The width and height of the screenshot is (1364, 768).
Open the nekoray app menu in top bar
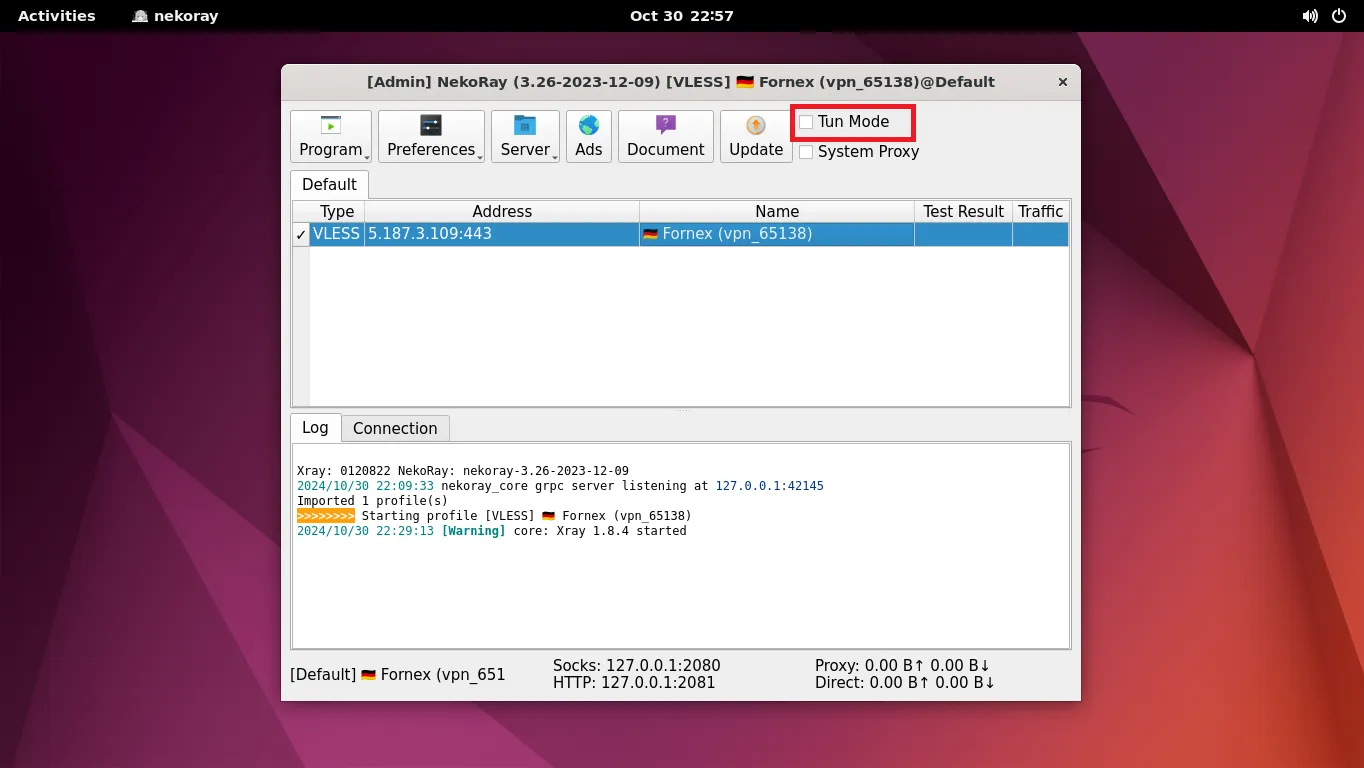coord(175,16)
